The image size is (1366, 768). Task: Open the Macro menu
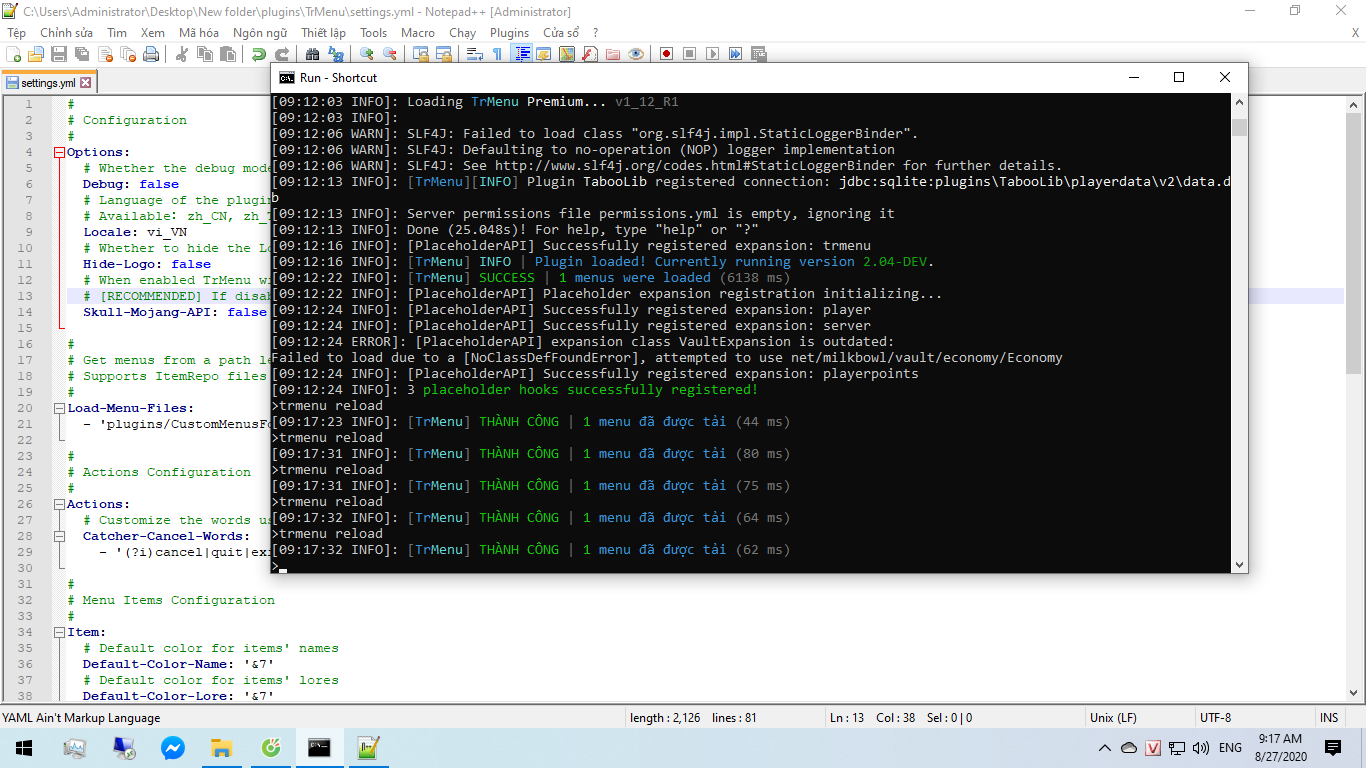point(418,32)
